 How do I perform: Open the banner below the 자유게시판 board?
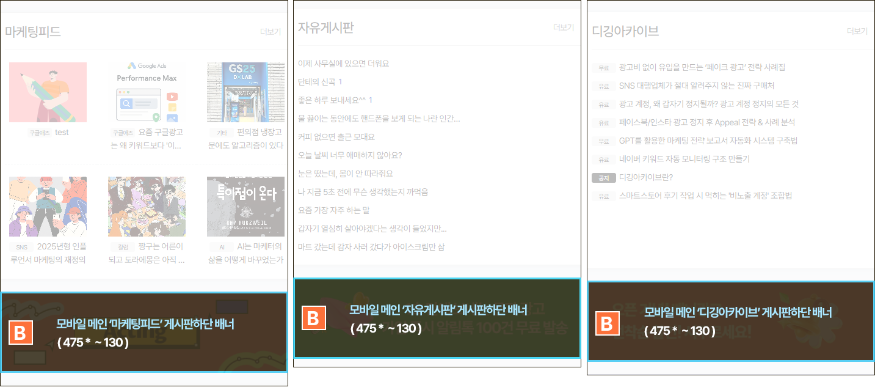point(437,319)
